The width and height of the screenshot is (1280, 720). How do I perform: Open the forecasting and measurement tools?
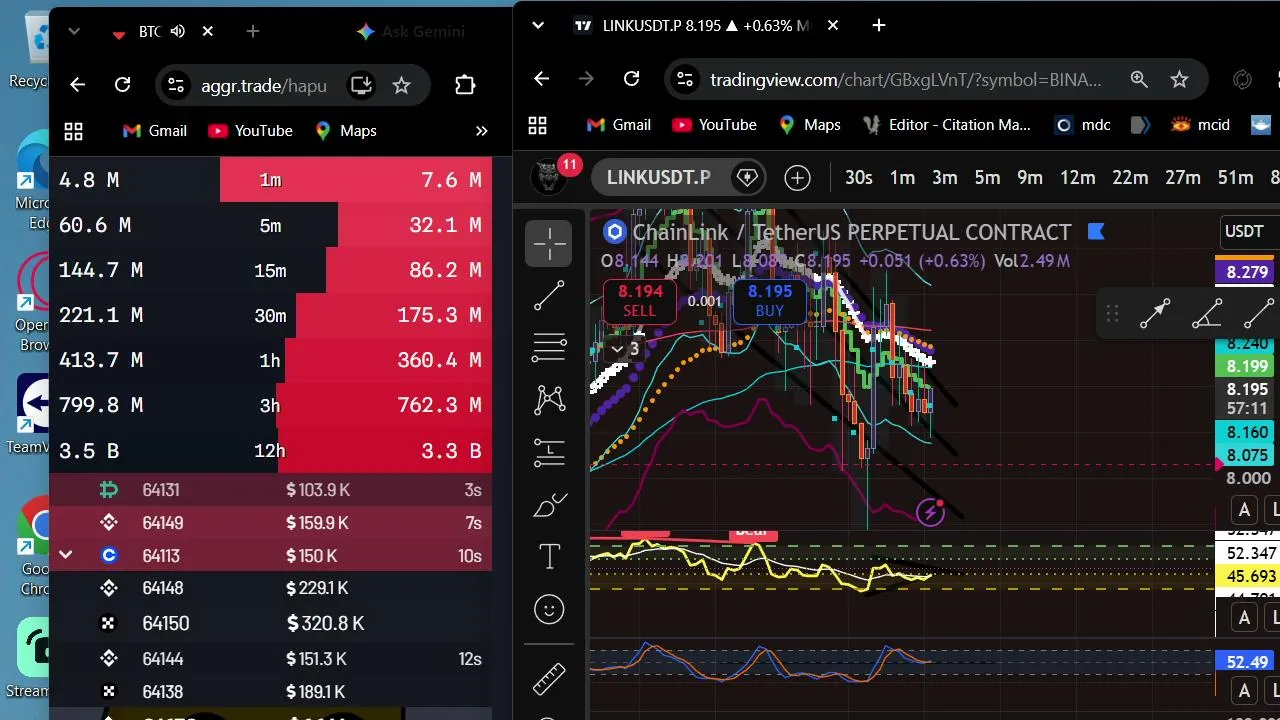[549, 452]
